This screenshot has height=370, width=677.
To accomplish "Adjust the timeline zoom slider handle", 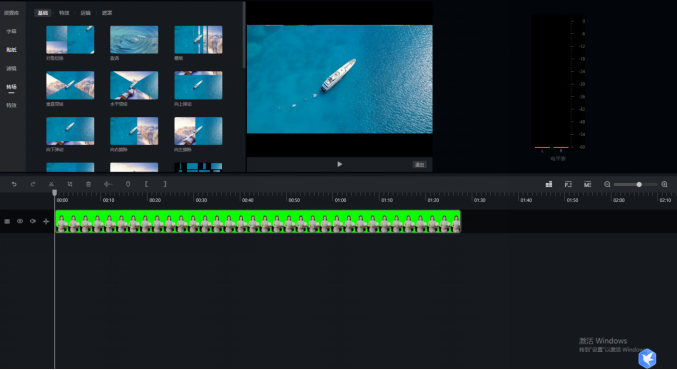I will coord(639,185).
